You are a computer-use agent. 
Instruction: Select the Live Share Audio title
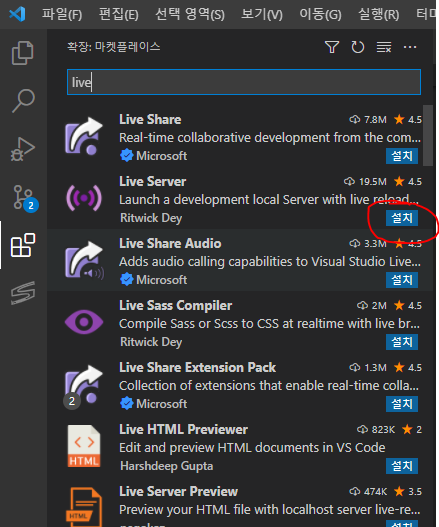170,243
